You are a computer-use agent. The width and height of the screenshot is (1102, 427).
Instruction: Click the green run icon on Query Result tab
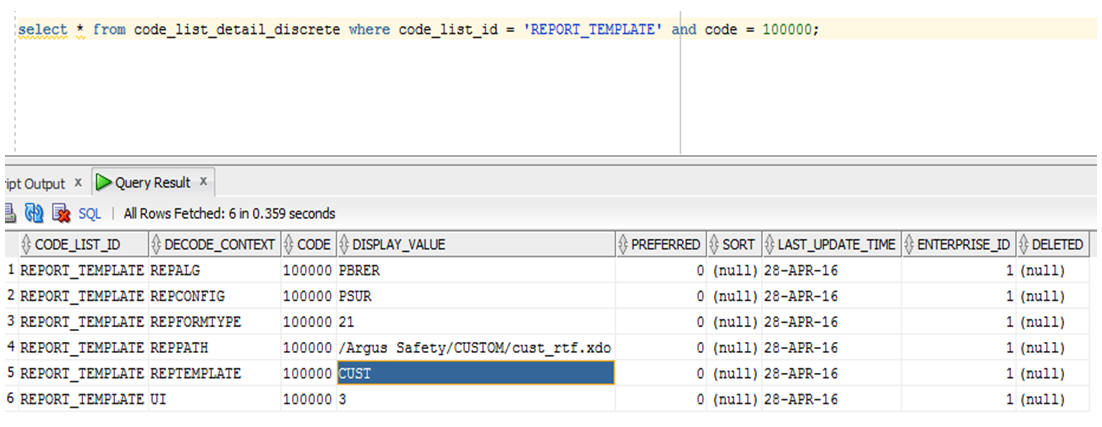pyautogui.click(x=104, y=183)
